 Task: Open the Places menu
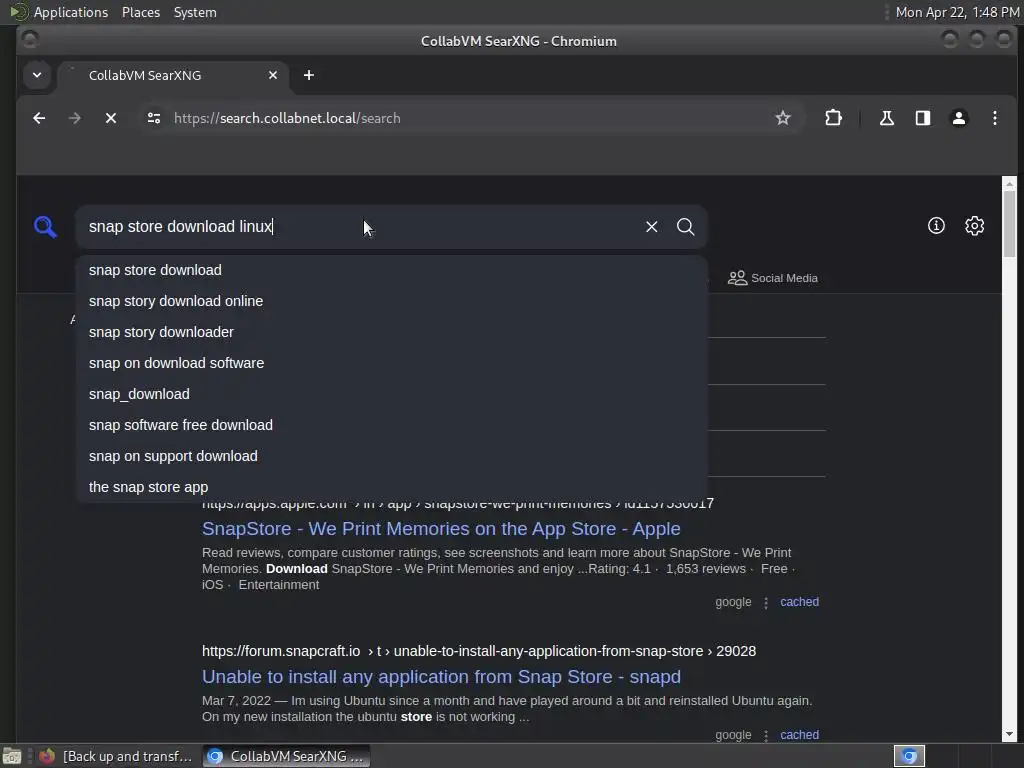point(141,12)
